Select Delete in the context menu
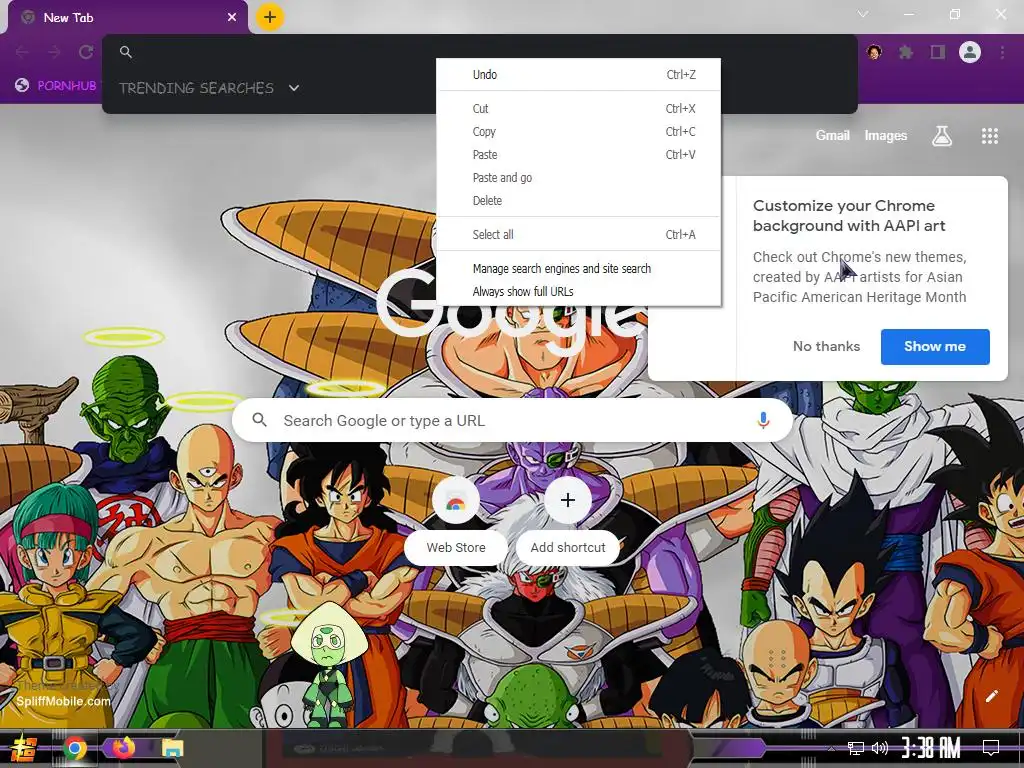Screen dimensions: 1024x768 click(x=579, y=200)
